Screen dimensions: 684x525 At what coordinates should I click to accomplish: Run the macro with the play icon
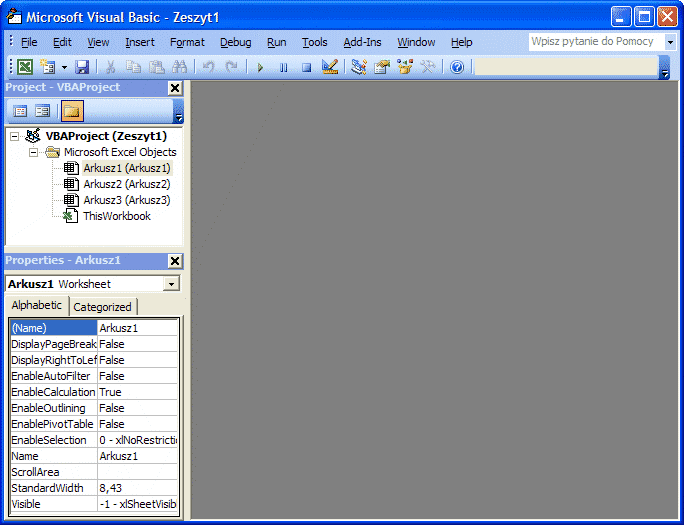pyautogui.click(x=260, y=67)
